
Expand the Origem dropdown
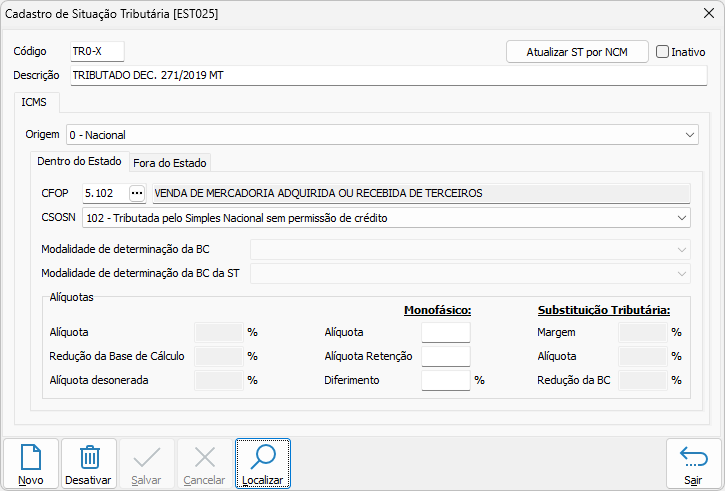pyautogui.click(x=690, y=134)
